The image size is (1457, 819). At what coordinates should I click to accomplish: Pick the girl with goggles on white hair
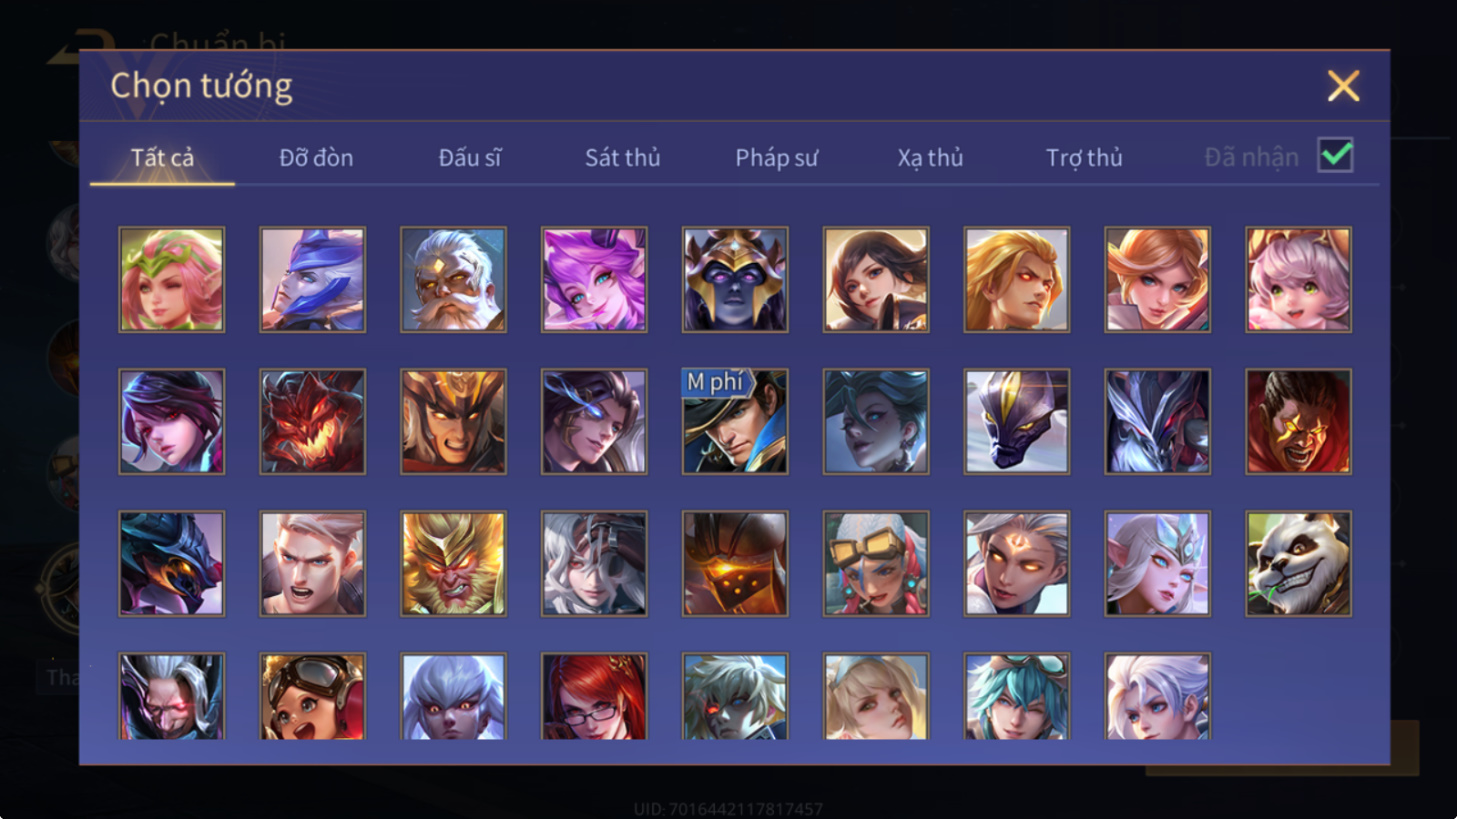point(876,563)
